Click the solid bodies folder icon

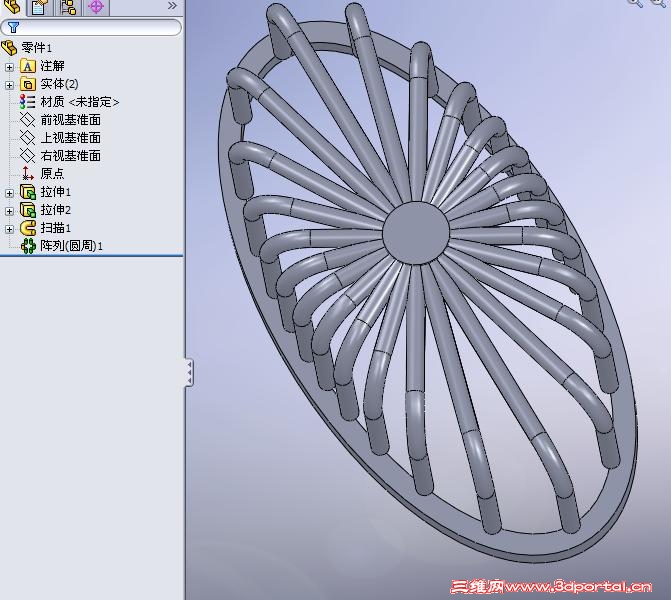[27, 84]
